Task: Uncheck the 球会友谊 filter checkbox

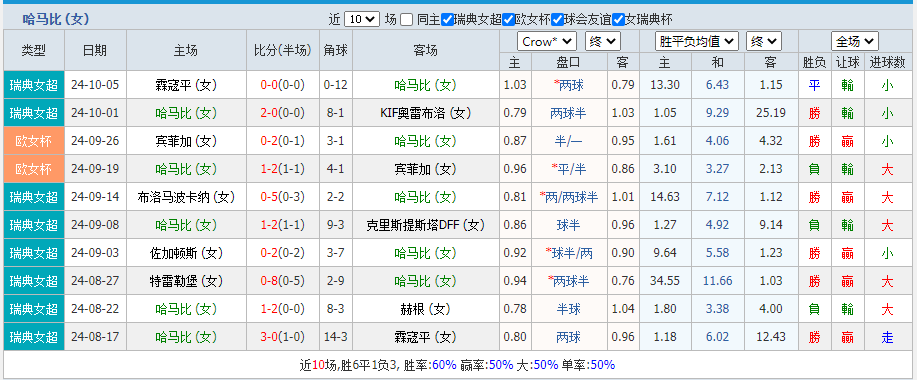Action: (557, 19)
